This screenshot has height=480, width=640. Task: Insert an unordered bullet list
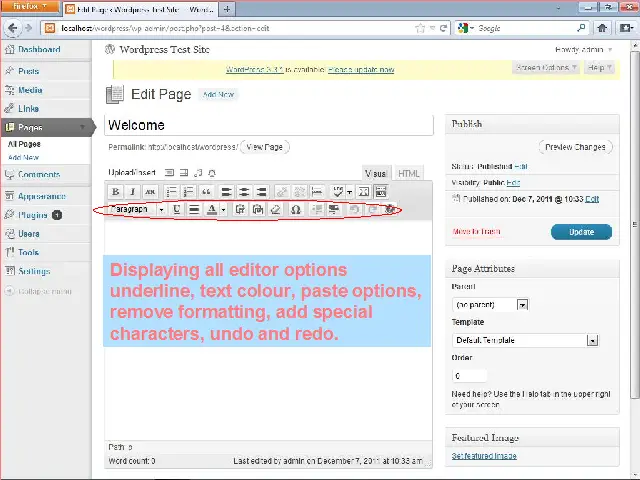tap(171, 191)
